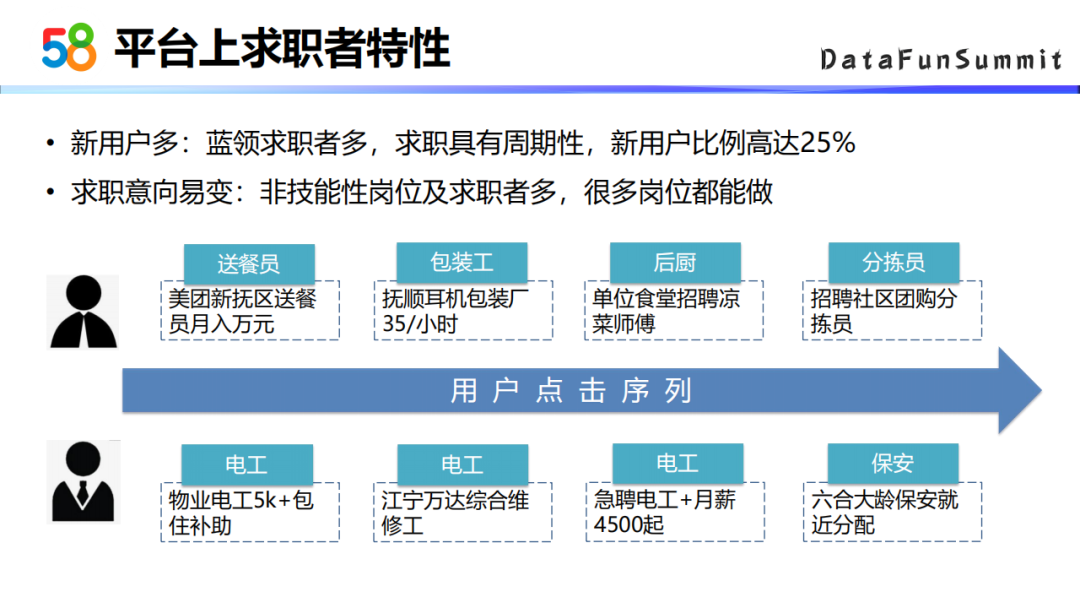Viewport: 1080px width, 608px height.
Task: Click the bullet line about 求职意向易变
Action: click(x=421, y=192)
